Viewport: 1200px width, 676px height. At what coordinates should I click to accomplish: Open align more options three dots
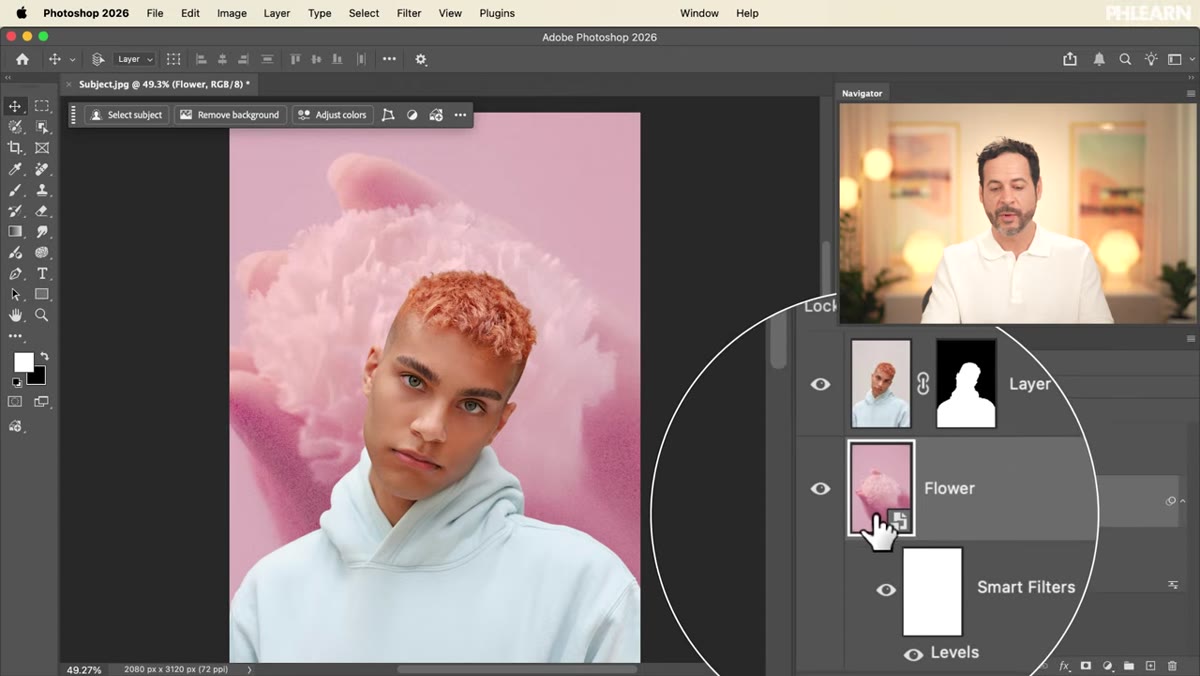[x=389, y=59]
